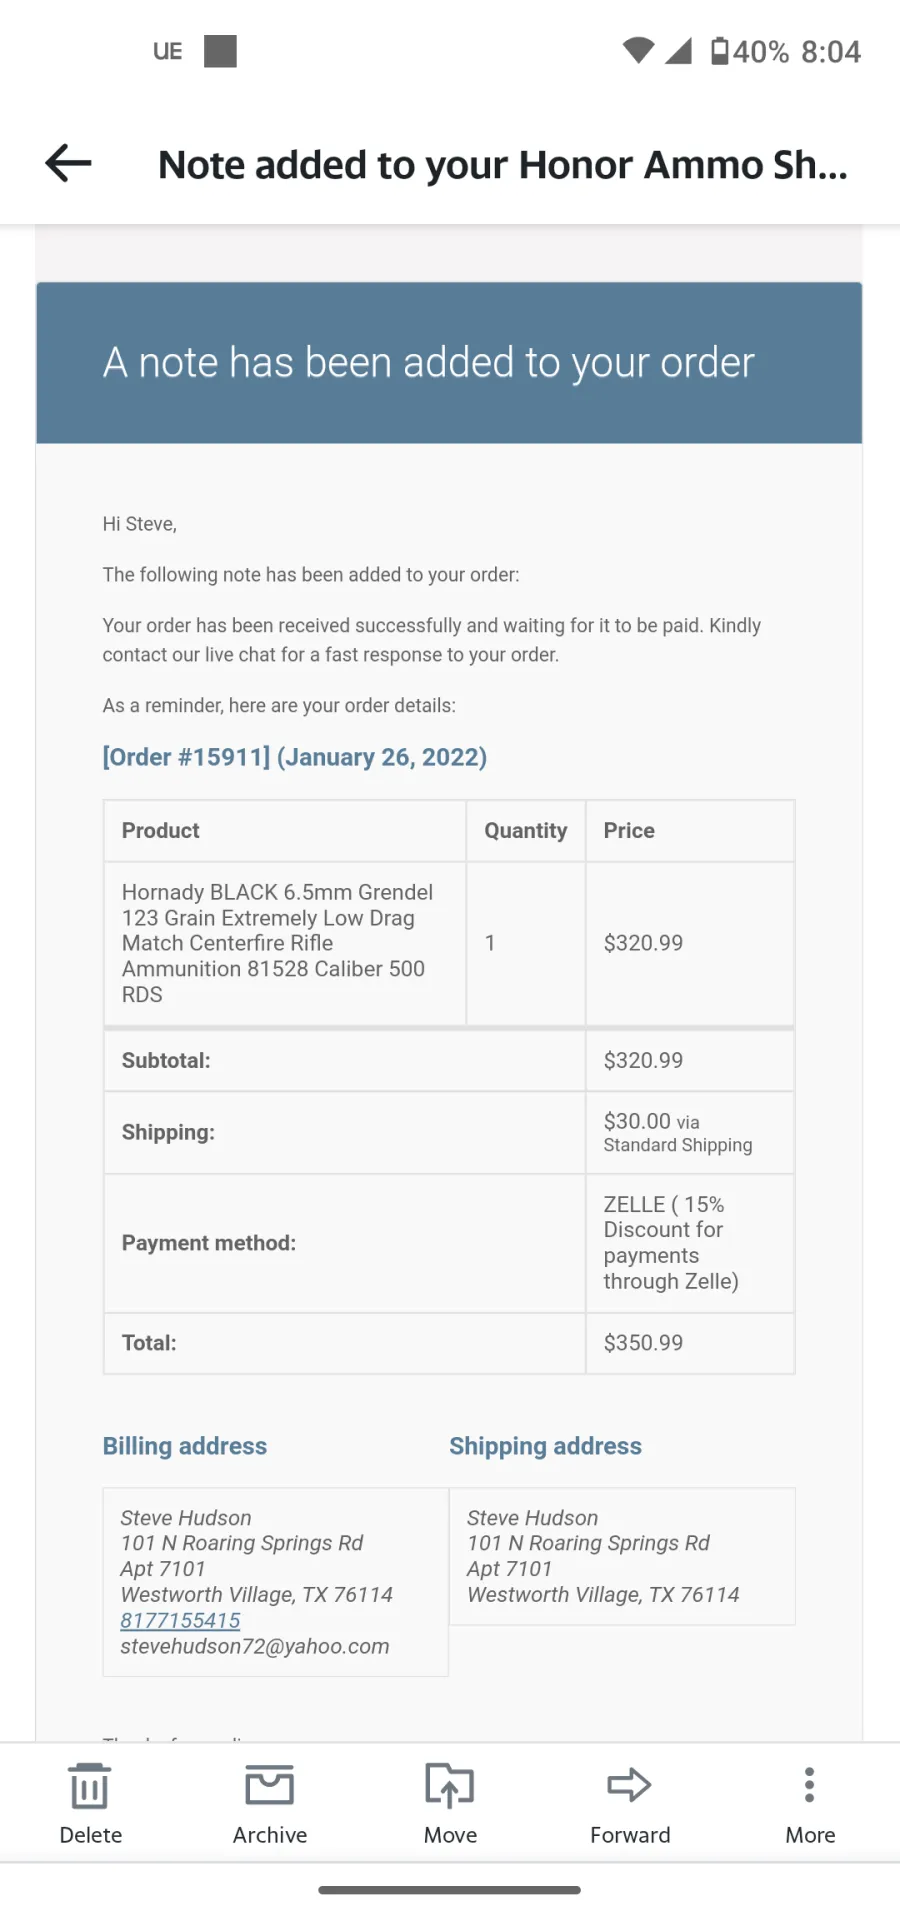Image resolution: width=900 pixels, height=1916 pixels.
Task: Open the Order #15911 link
Action: tap(294, 757)
